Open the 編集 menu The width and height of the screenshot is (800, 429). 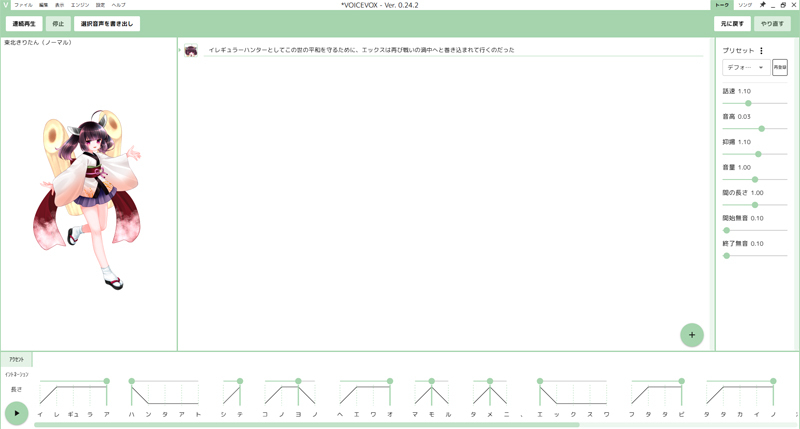click(44, 5)
